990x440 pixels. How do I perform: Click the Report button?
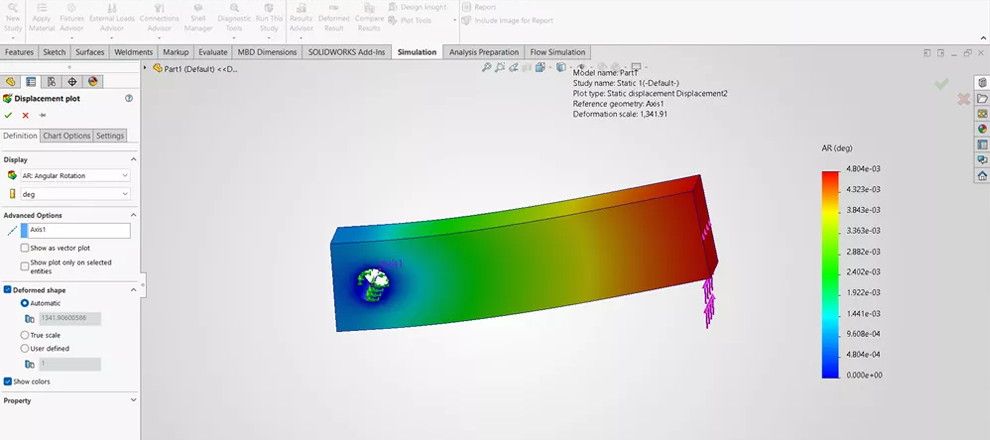tap(479, 7)
